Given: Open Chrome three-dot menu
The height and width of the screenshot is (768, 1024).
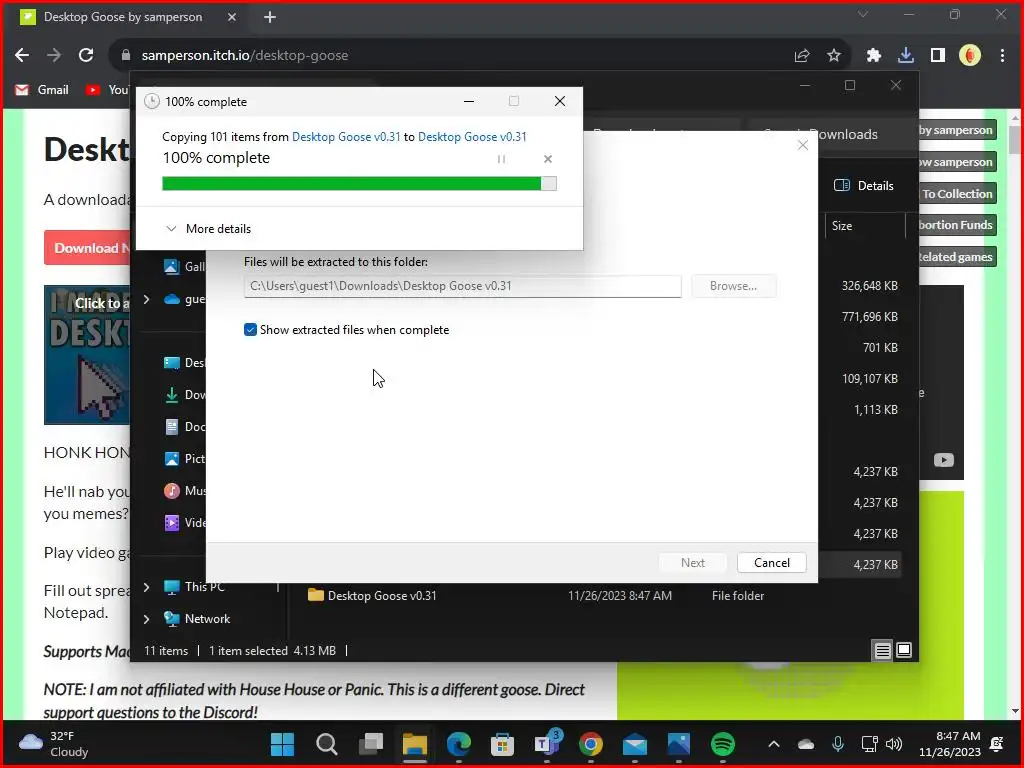Looking at the screenshot, I should (1002, 56).
